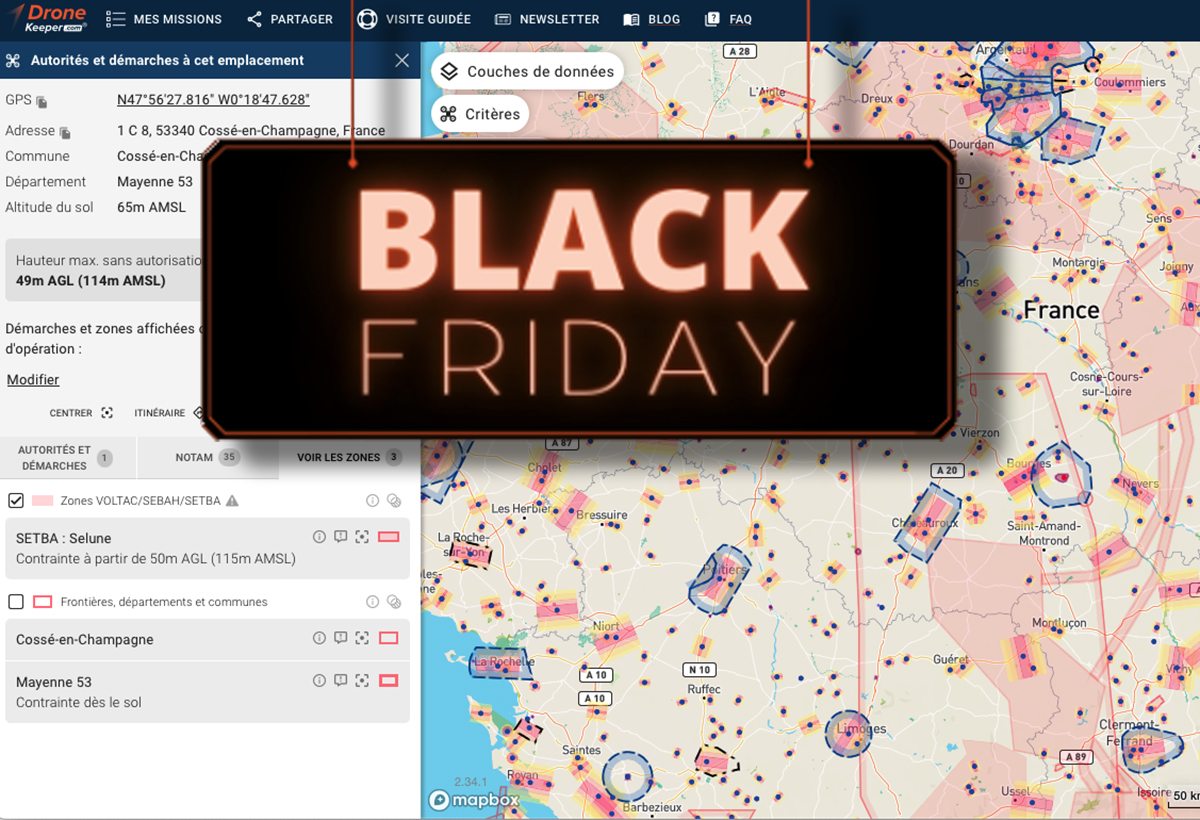The height and width of the screenshot is (820, 1200).
Task: Click the Modifier link
Action: tap(33, 380)
